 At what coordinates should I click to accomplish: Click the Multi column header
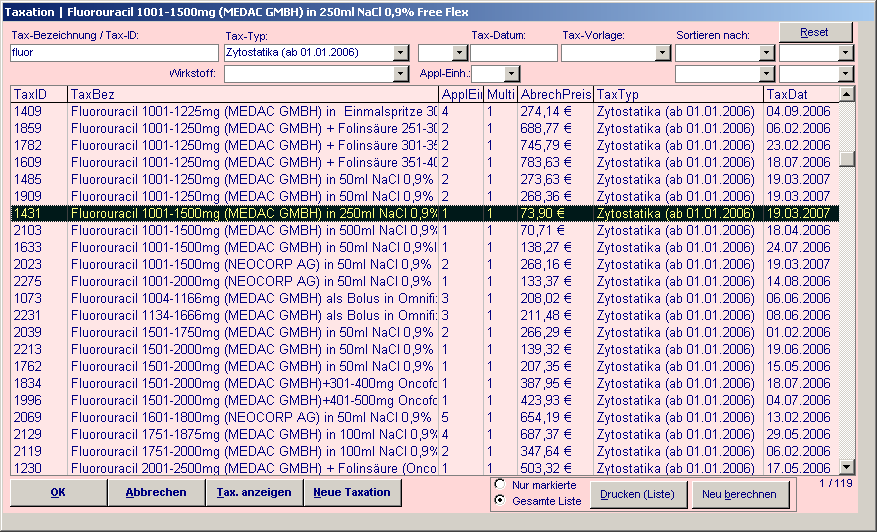[501, 95]
